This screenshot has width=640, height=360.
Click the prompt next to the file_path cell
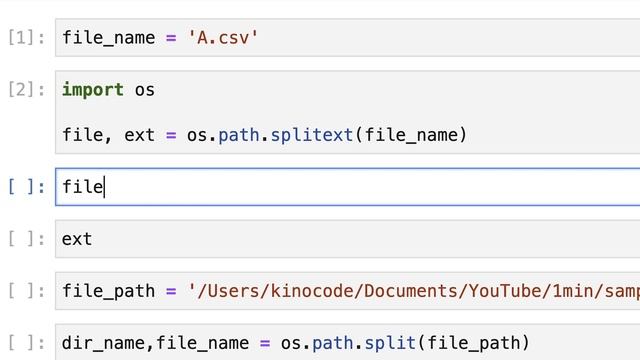tap(27, 291)
